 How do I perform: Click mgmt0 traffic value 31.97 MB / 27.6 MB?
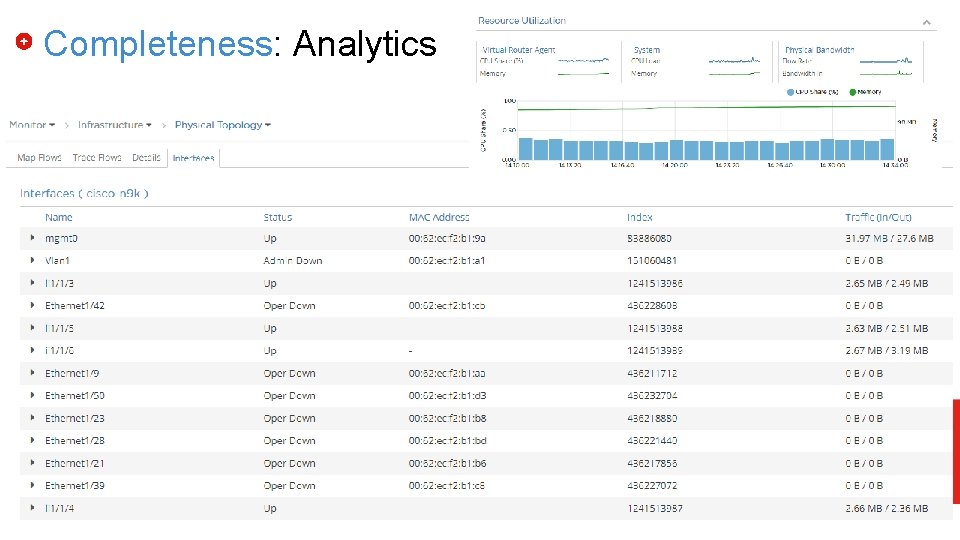coord(890,238)
